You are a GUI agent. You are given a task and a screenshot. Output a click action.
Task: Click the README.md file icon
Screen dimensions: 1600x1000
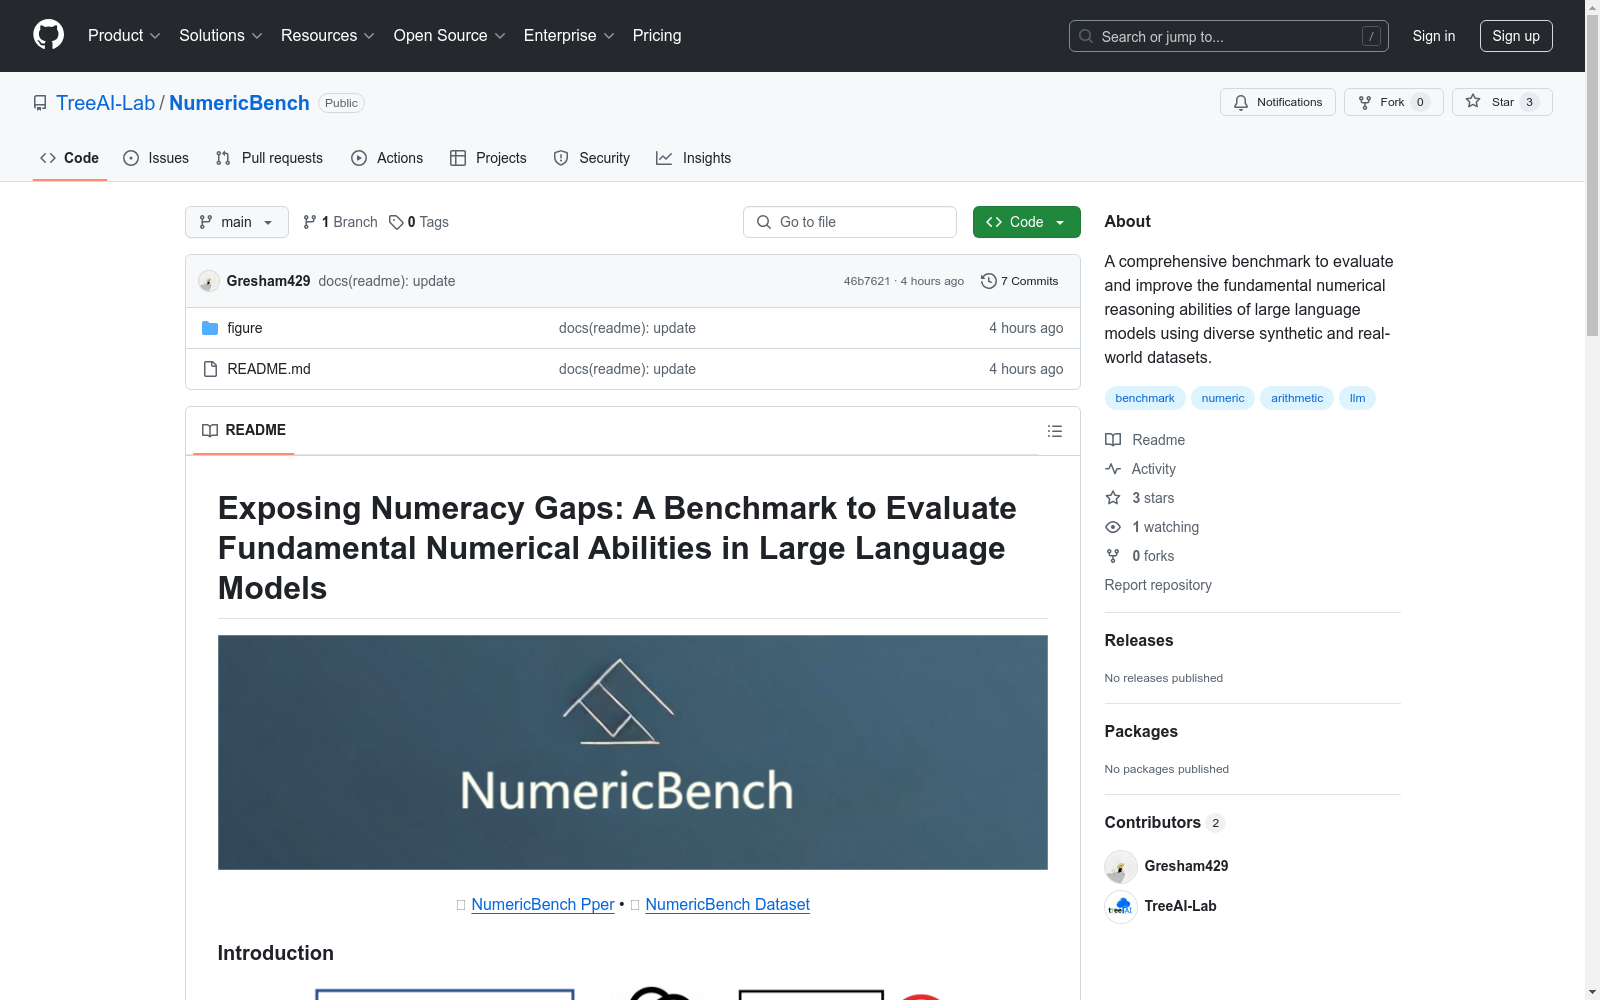pos(210,369)
